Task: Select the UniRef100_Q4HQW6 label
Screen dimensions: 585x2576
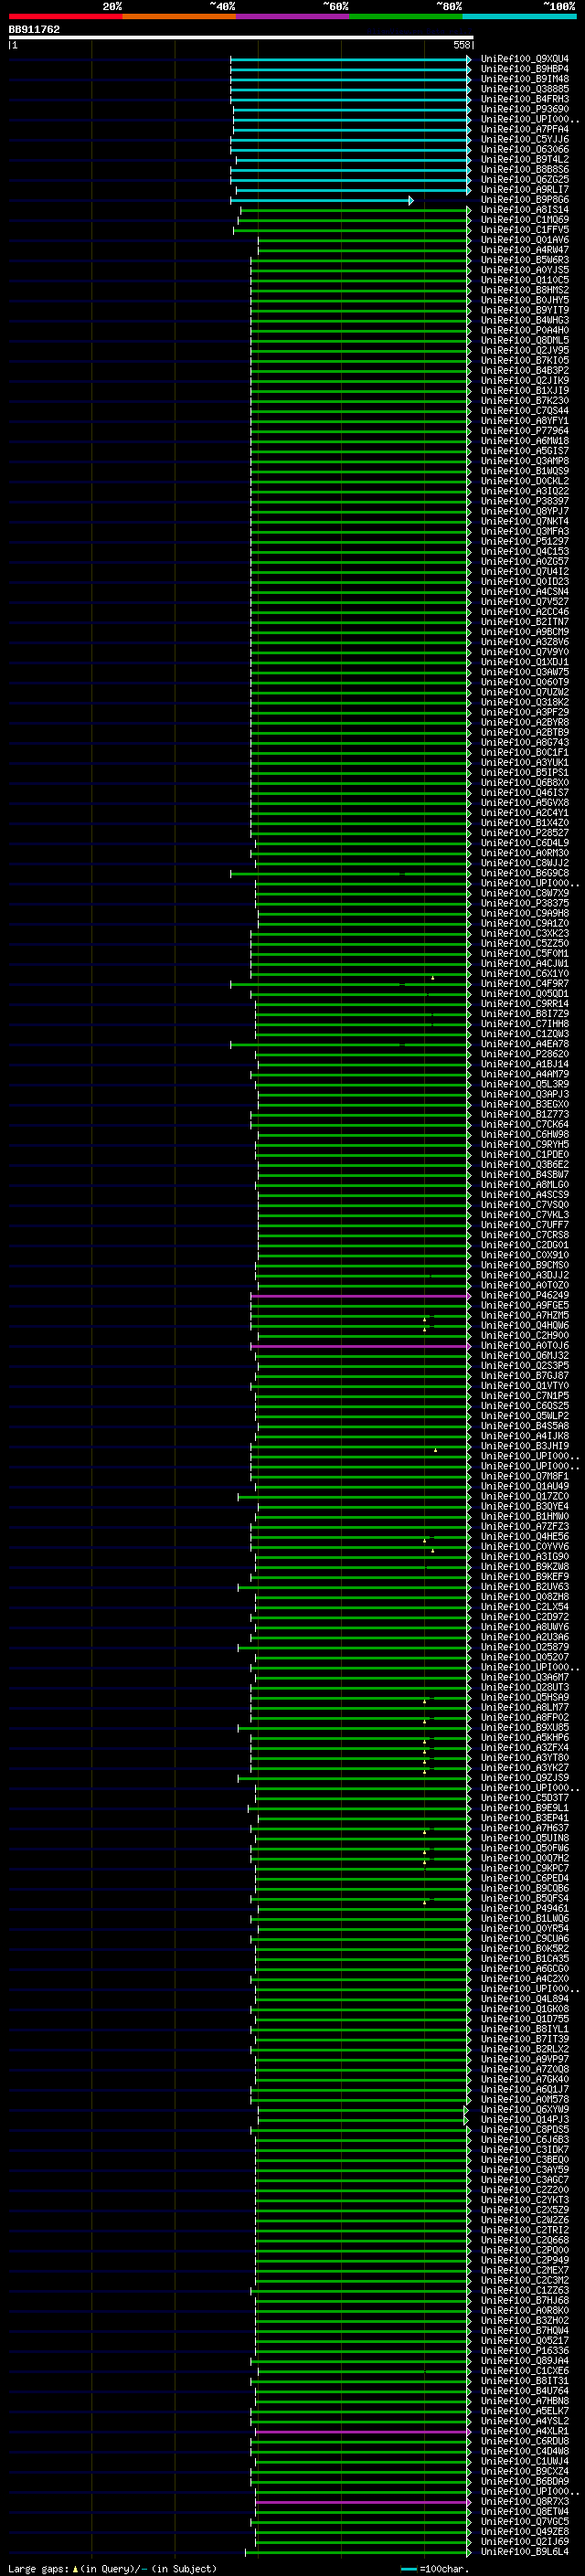Action: pos(524,1325)
